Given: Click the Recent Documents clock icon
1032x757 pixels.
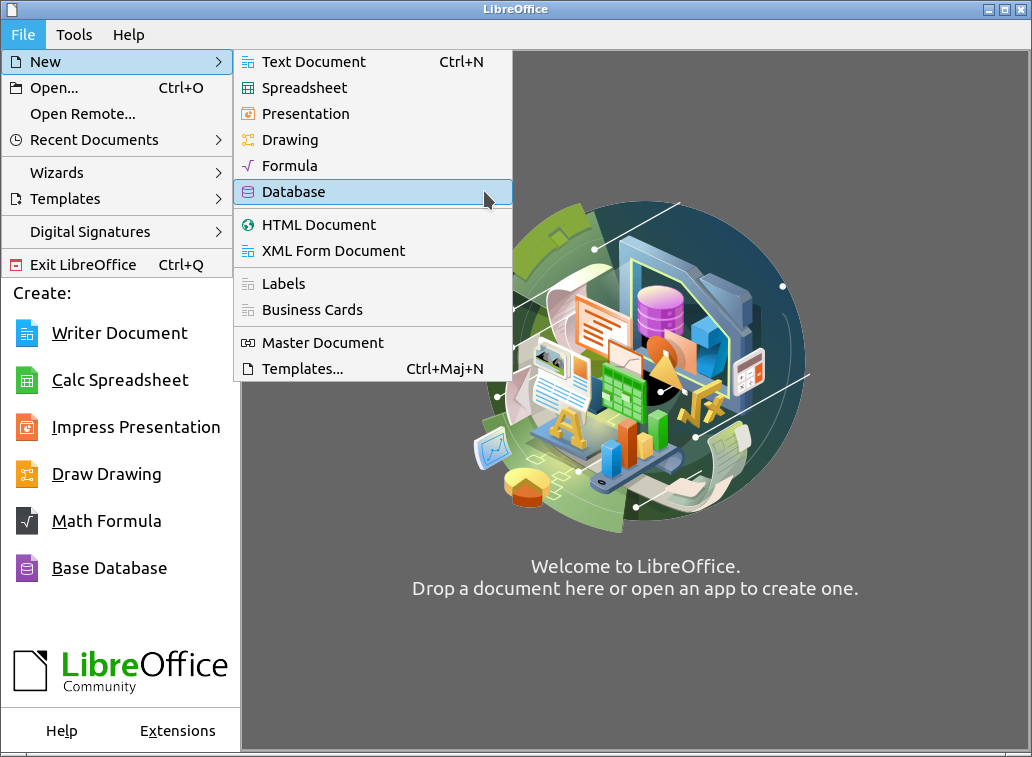Looking at the screenshot, I should tap(16, 140).
